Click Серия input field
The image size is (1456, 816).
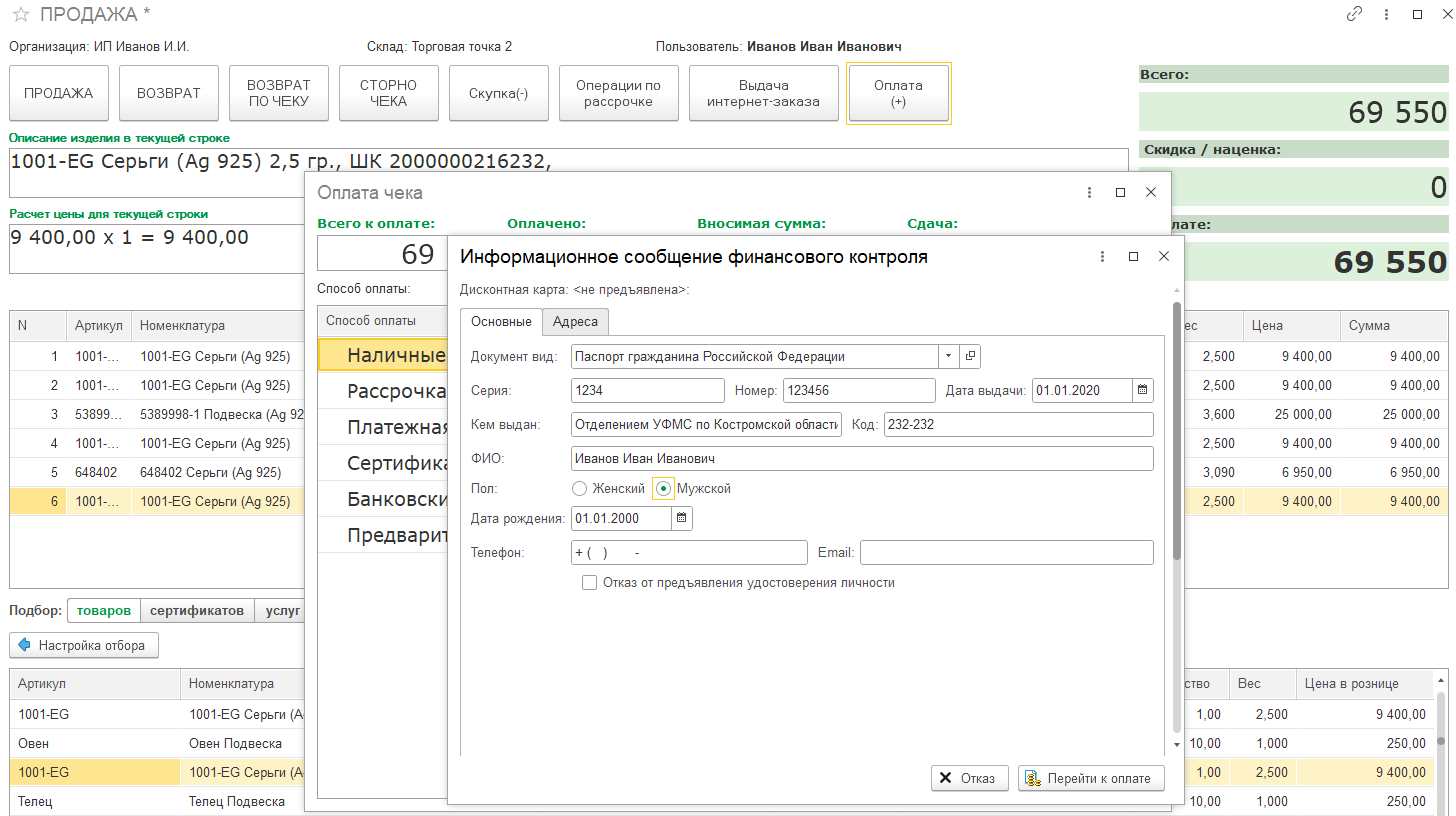click(648, 391)
